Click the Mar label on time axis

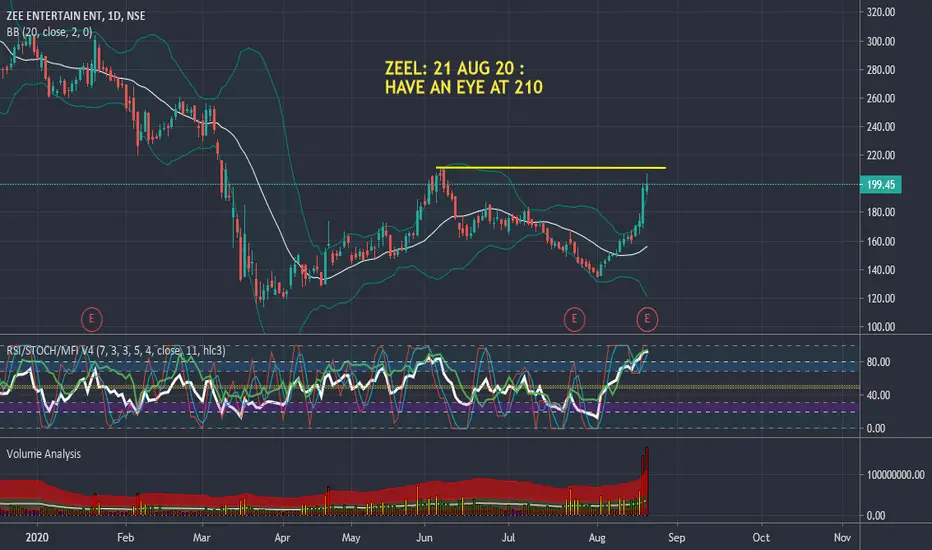[x=201, y=538]
